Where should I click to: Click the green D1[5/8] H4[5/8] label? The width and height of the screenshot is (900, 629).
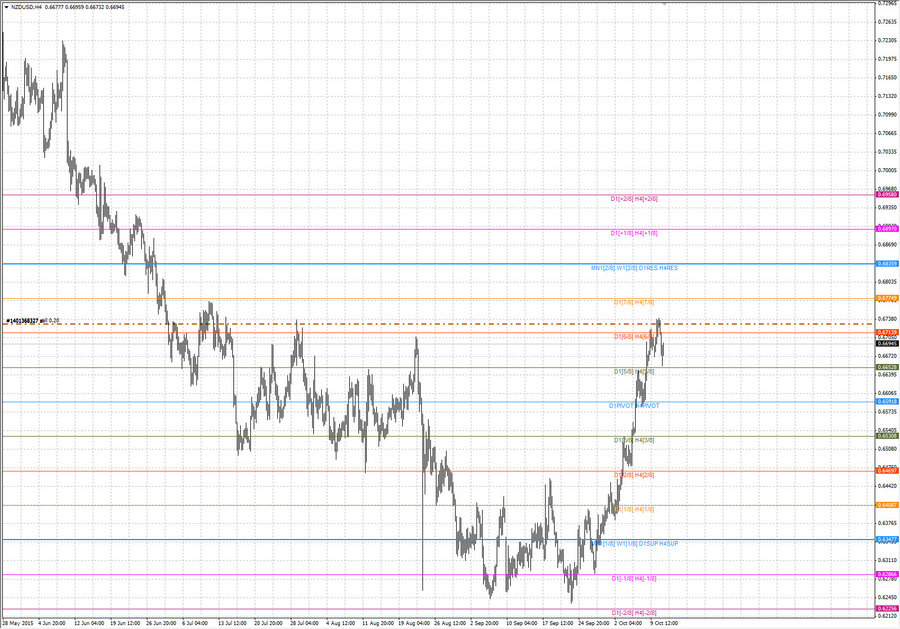tap(634, 371)
